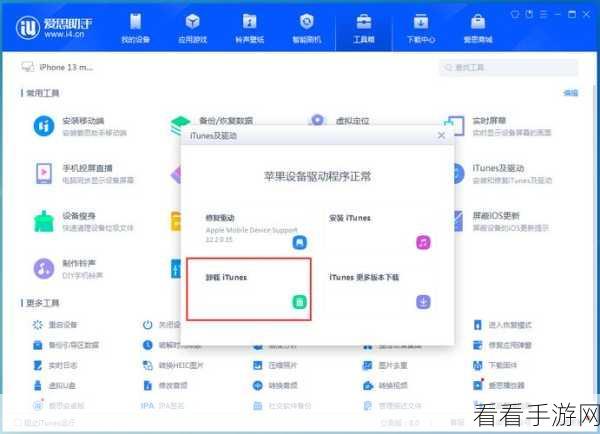Viewport: 600px width, 434px height.
Task: Open 屏蔽iOS更新 (Block iOS update) tool
Action: coord(502,221)
